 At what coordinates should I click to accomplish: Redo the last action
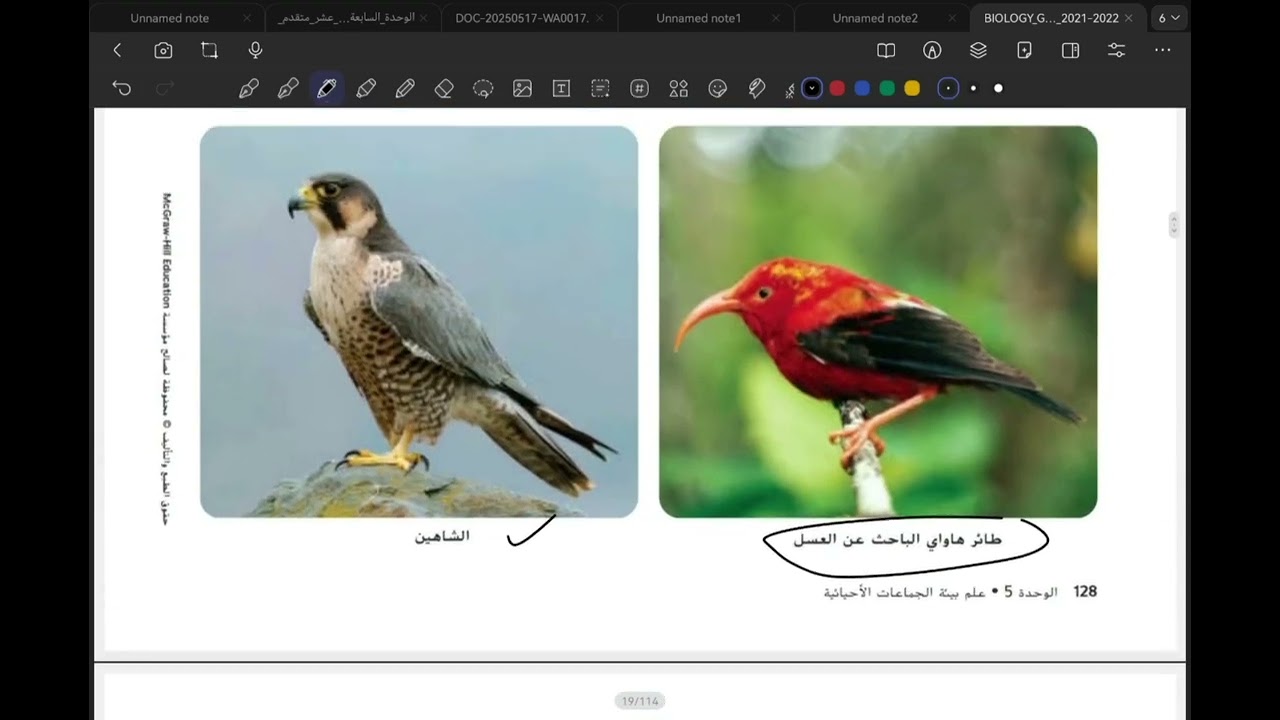click(x=165, y=88)
